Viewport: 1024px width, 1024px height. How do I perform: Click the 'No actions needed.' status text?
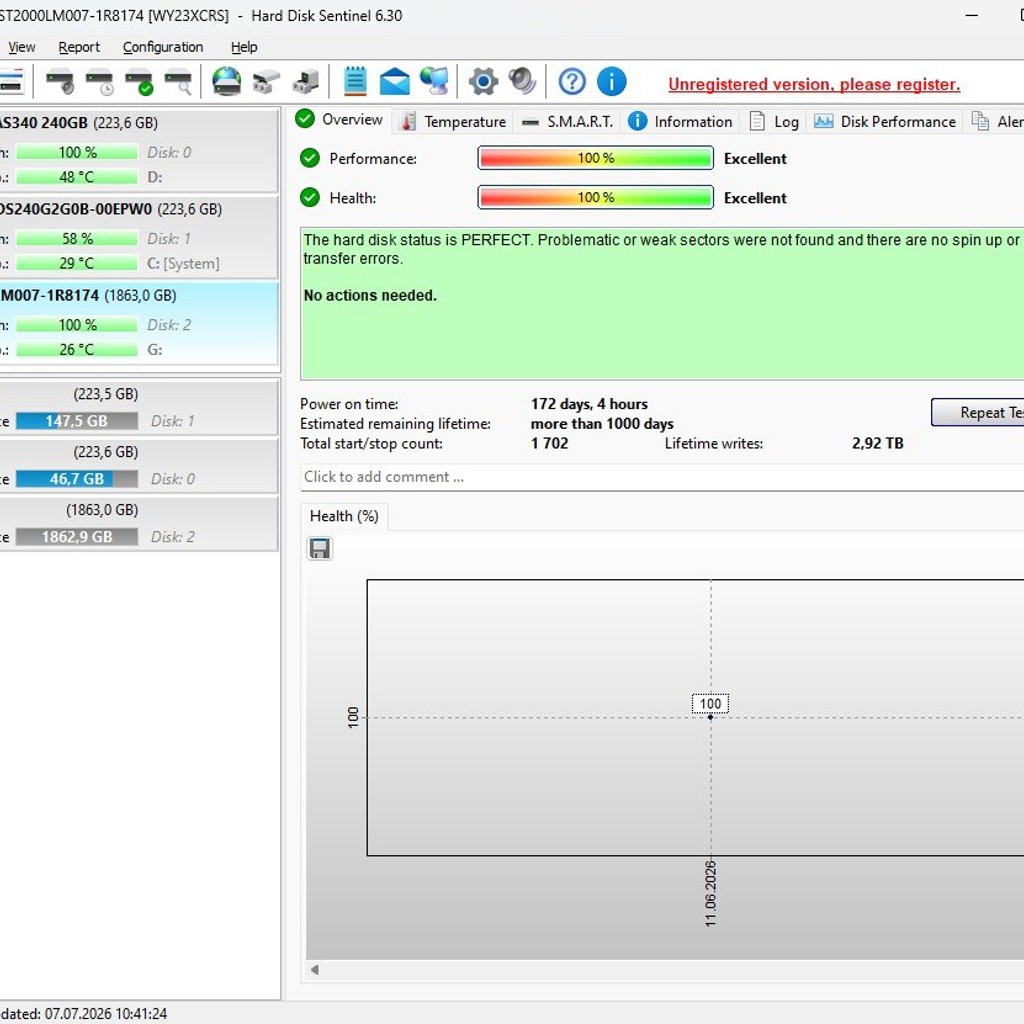370,295
